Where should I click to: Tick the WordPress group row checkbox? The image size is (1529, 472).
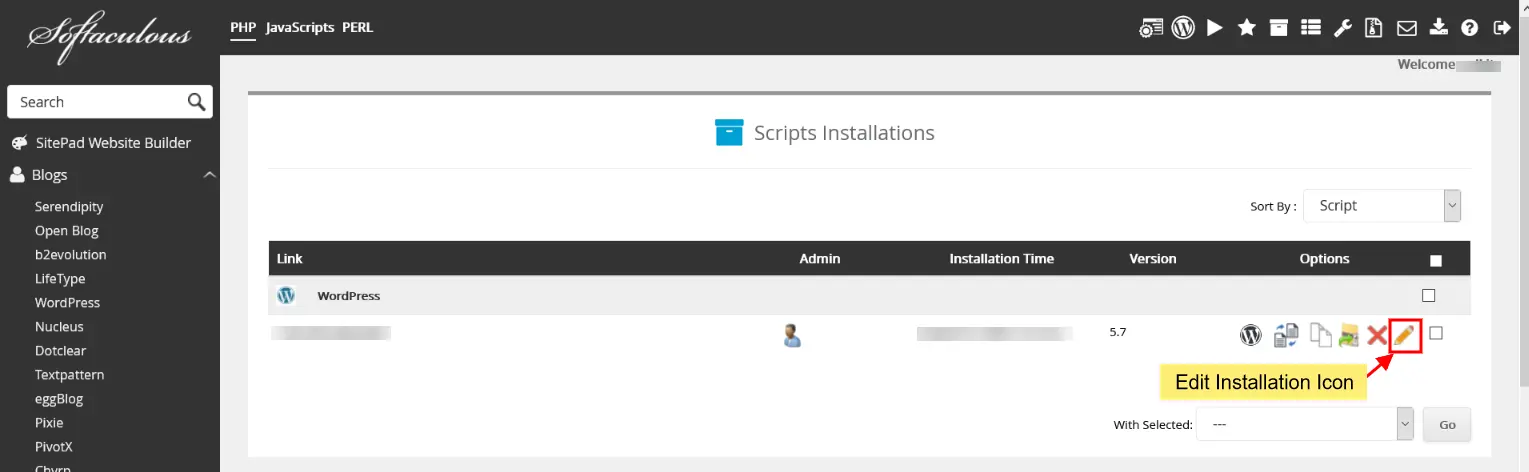coord(1428,296)
